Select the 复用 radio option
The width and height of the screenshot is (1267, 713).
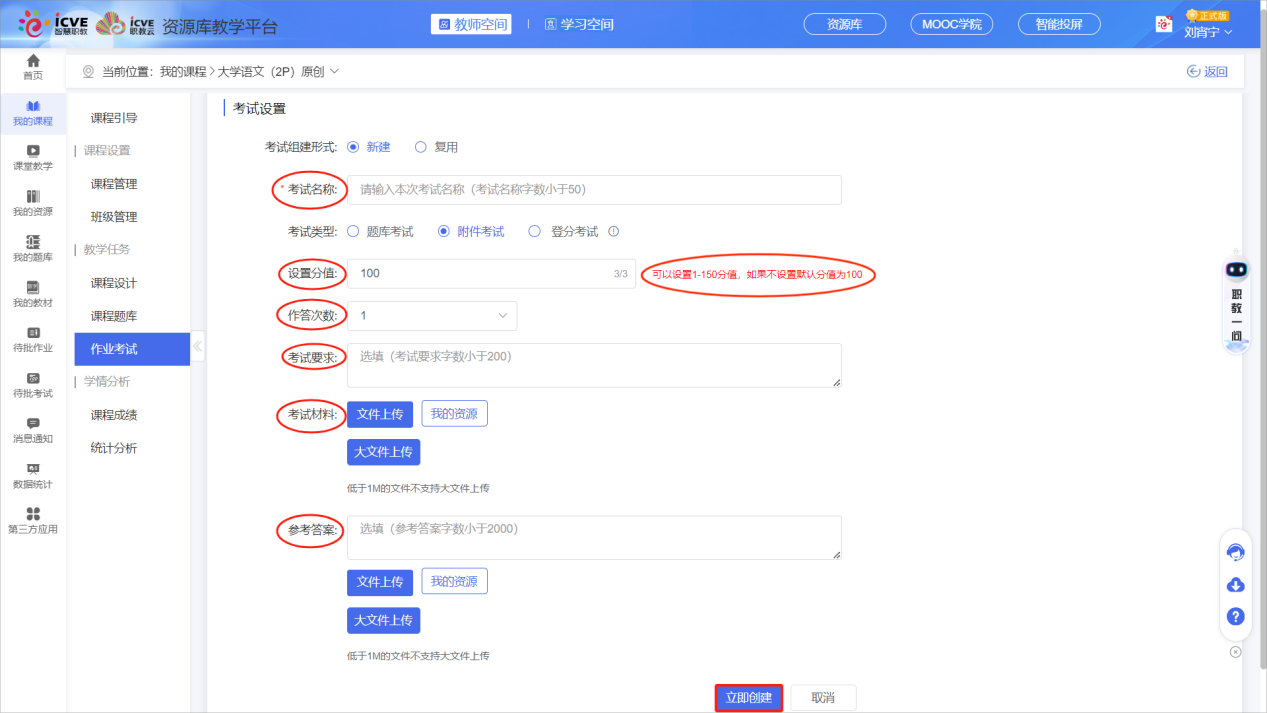(x=421, y=147)
